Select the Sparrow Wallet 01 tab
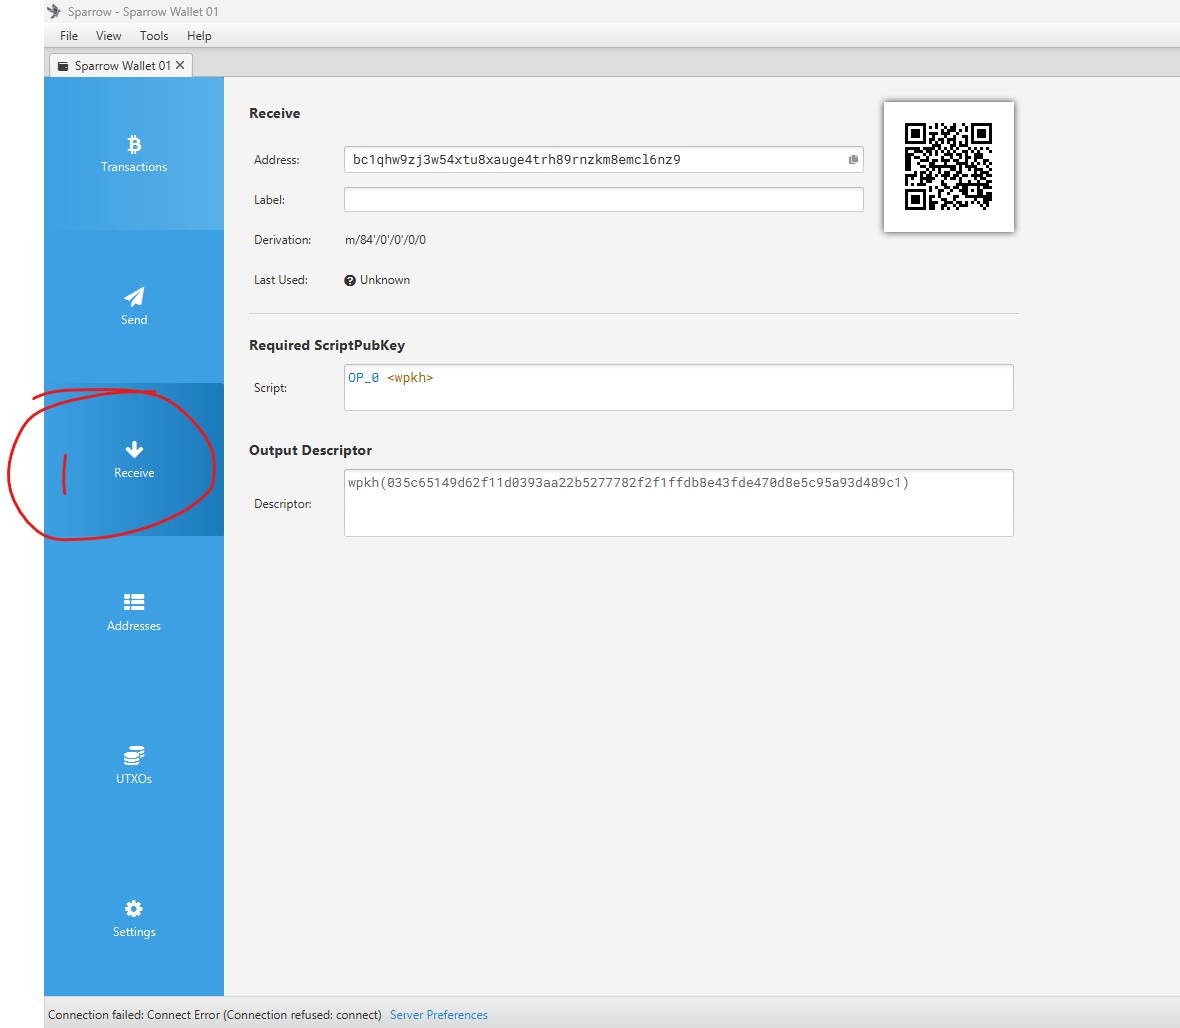 [122, 65]
